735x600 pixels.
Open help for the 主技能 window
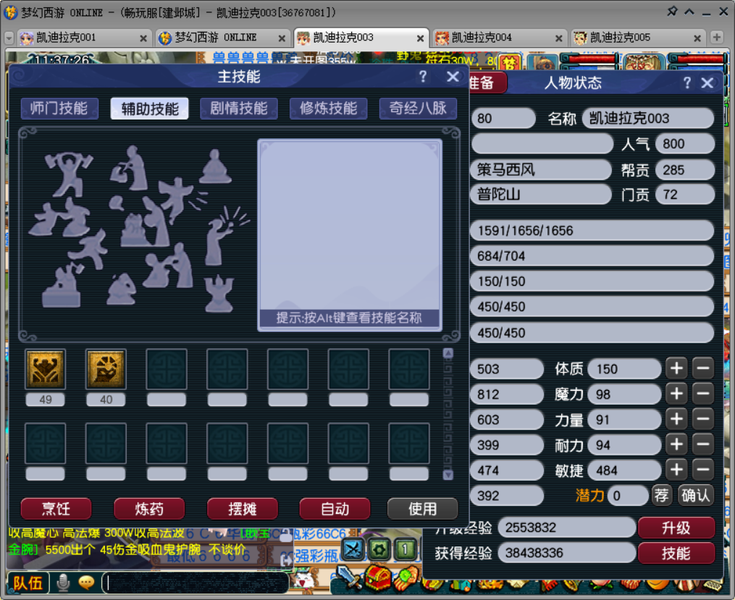pyautogui.click(x=422, y=76)
